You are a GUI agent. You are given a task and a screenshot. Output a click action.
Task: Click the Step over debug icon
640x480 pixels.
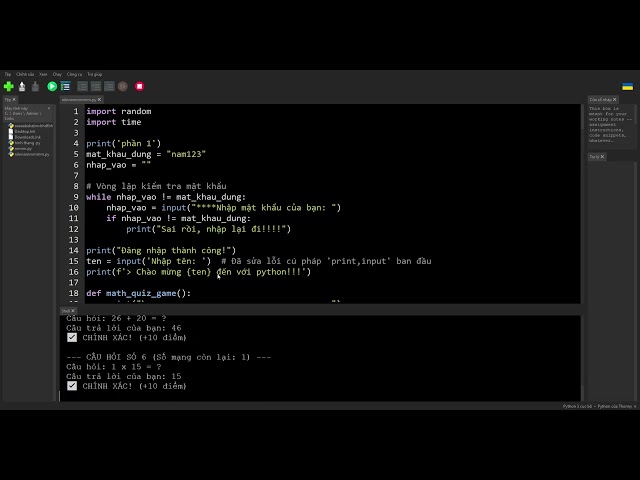pyautogui.click(x=82, y=87)
